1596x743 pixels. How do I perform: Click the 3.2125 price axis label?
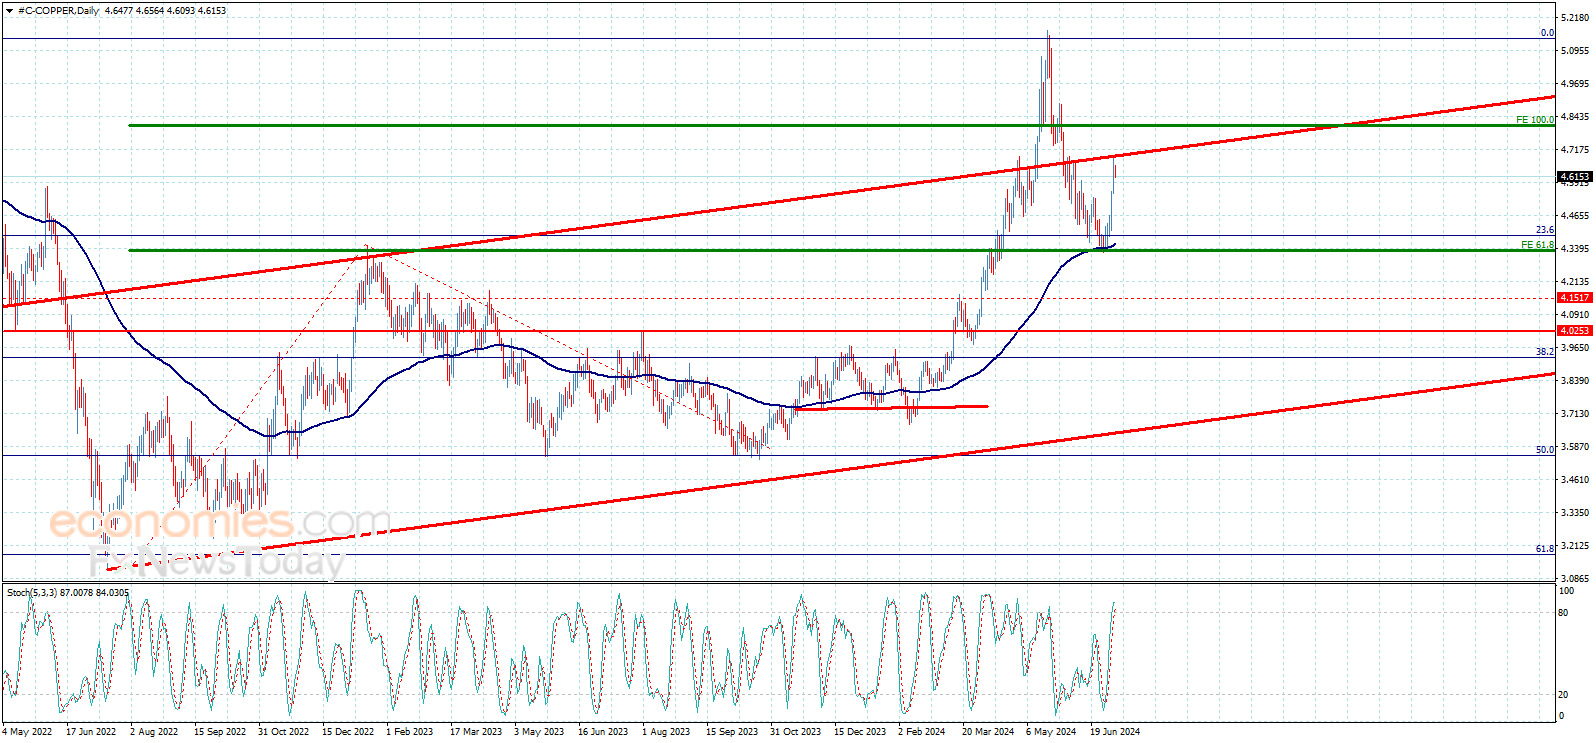(1576, 545)
